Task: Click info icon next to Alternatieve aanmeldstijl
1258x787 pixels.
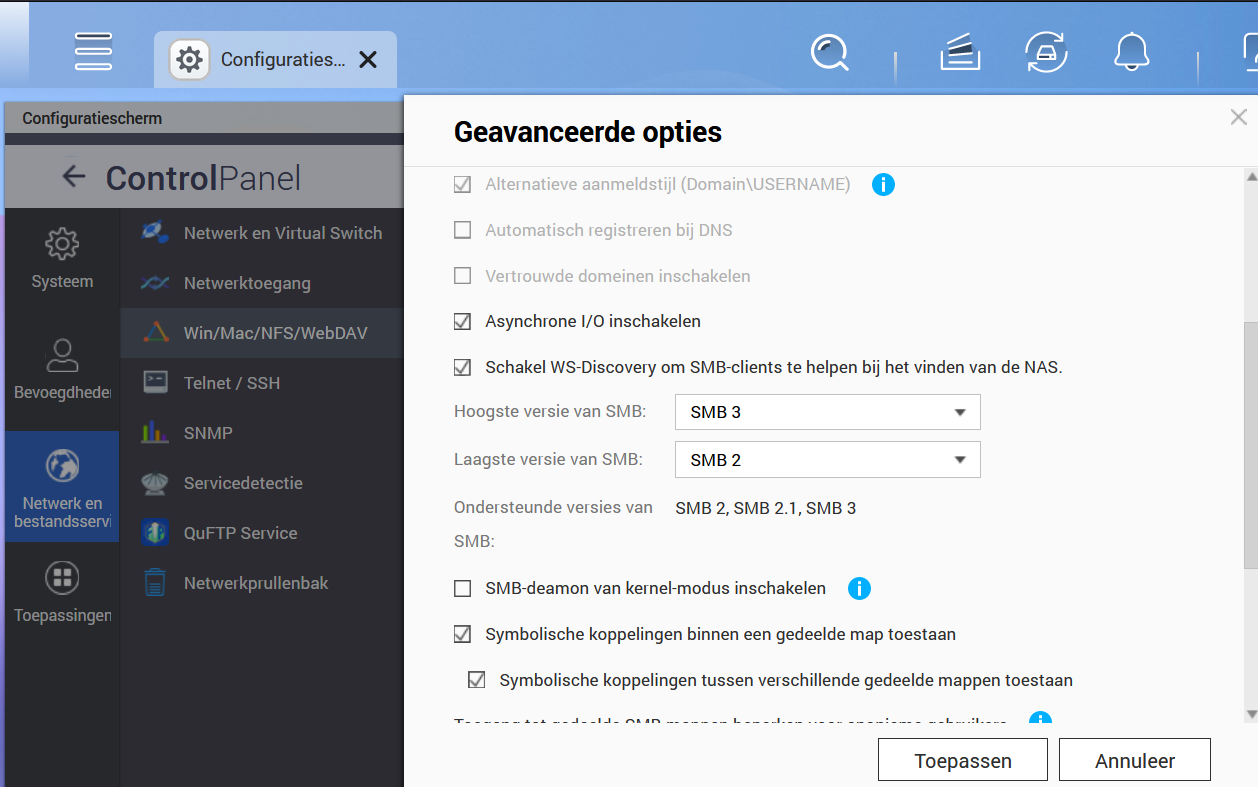Action: [883, 184]
